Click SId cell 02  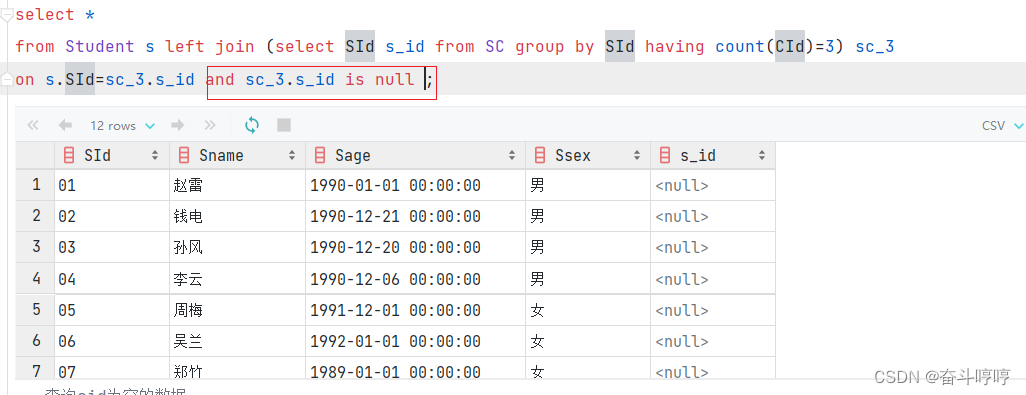click(x=112, y=216)
